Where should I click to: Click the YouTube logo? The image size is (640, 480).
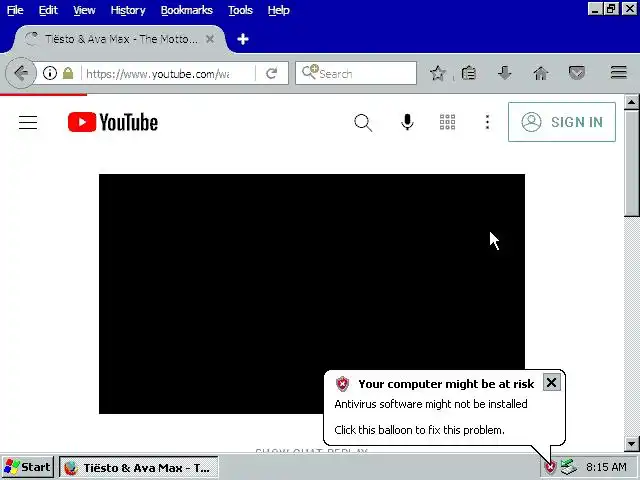click(x=113, y=122)
